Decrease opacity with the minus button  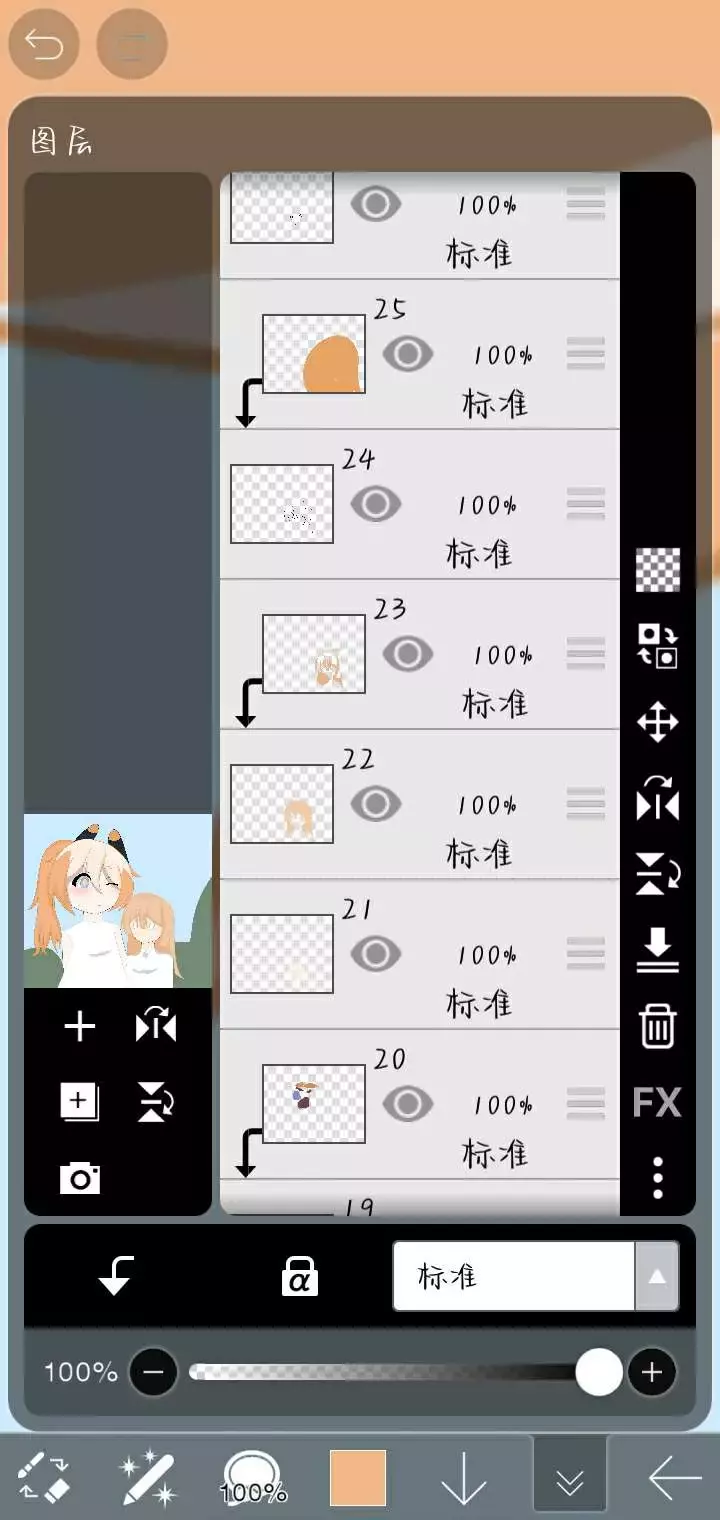coord(153,1372)
